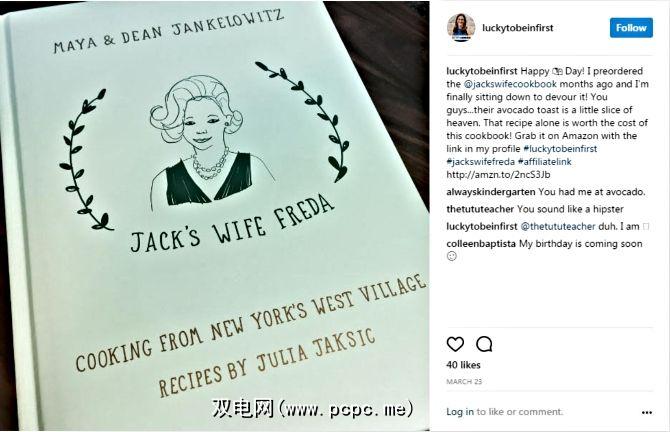Visit thetututeacher commenter profile
670x432 pixels.
pyautogui.click(x=480, y=209)
